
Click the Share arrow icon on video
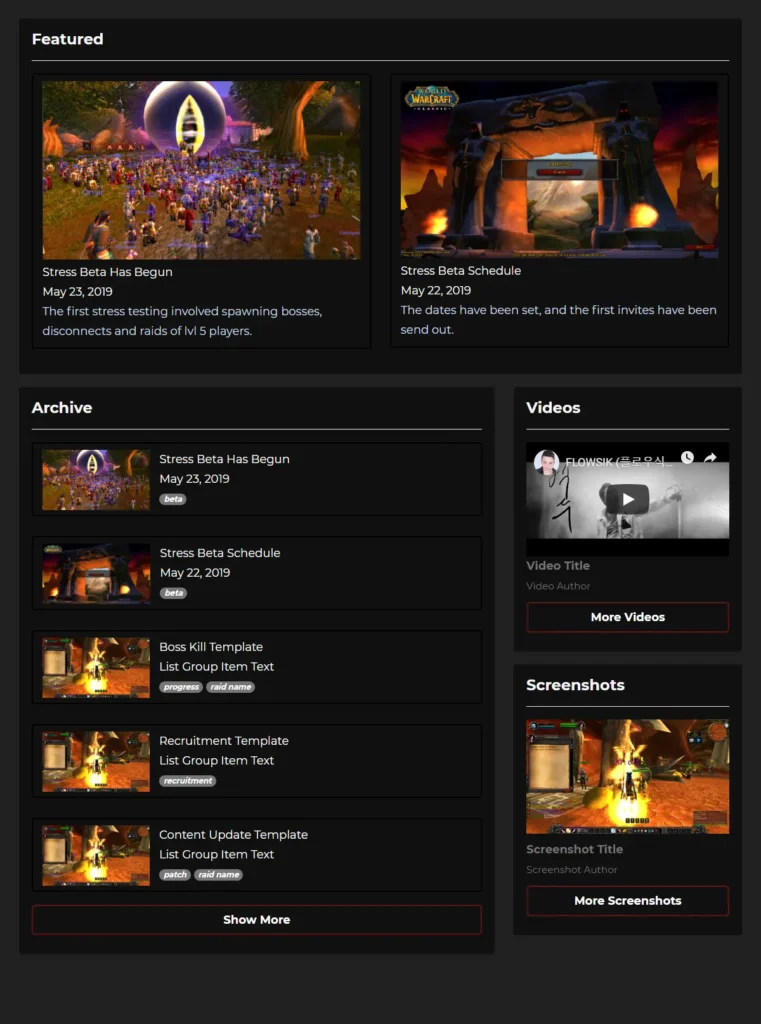click(x=710, y=458)
